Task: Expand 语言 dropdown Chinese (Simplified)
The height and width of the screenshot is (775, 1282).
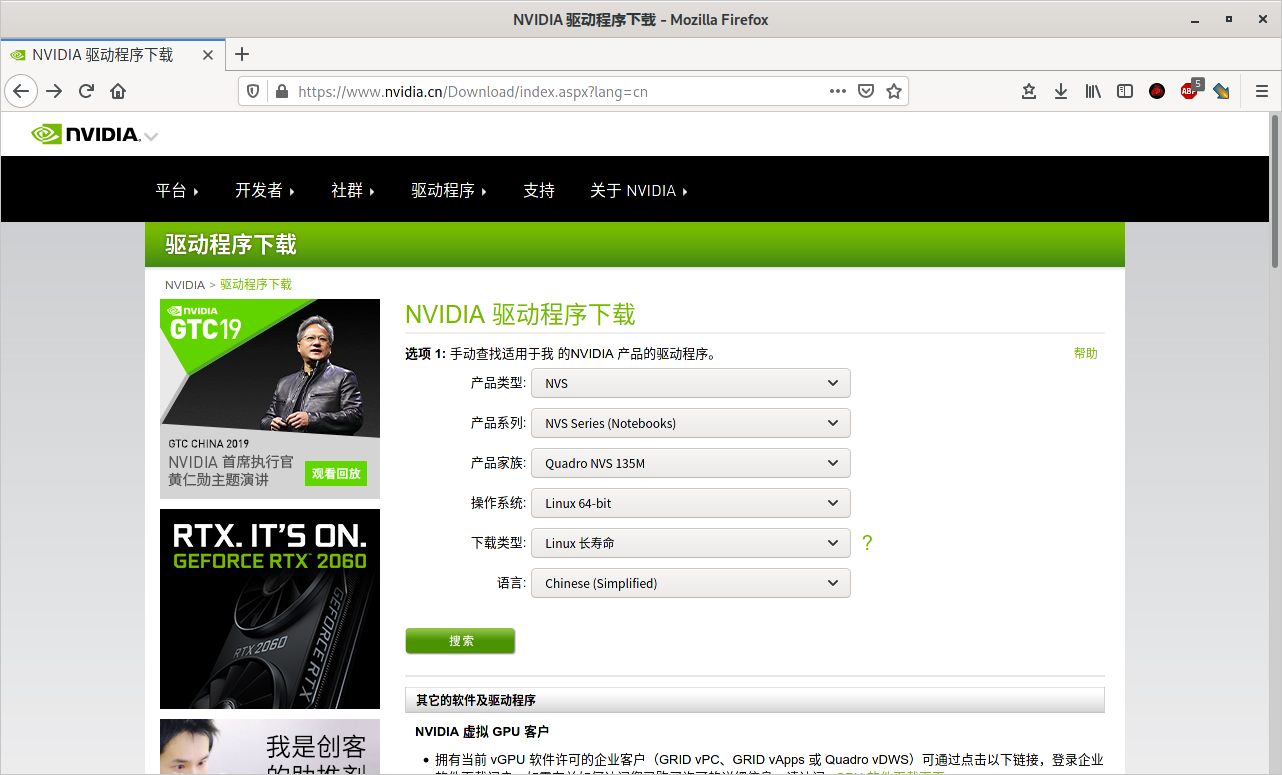Action: 691,583
